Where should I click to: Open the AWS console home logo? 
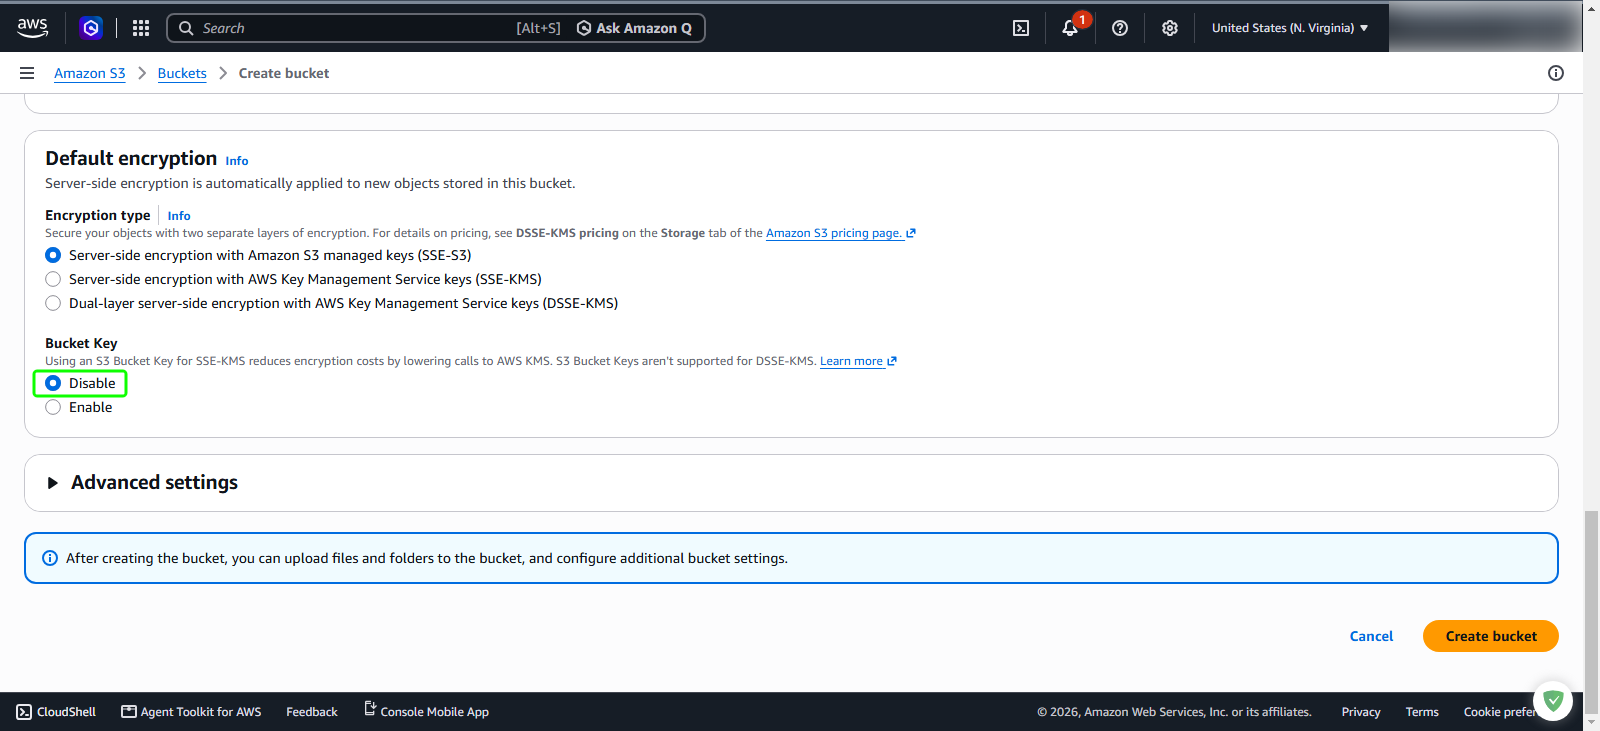pos(32,28)
